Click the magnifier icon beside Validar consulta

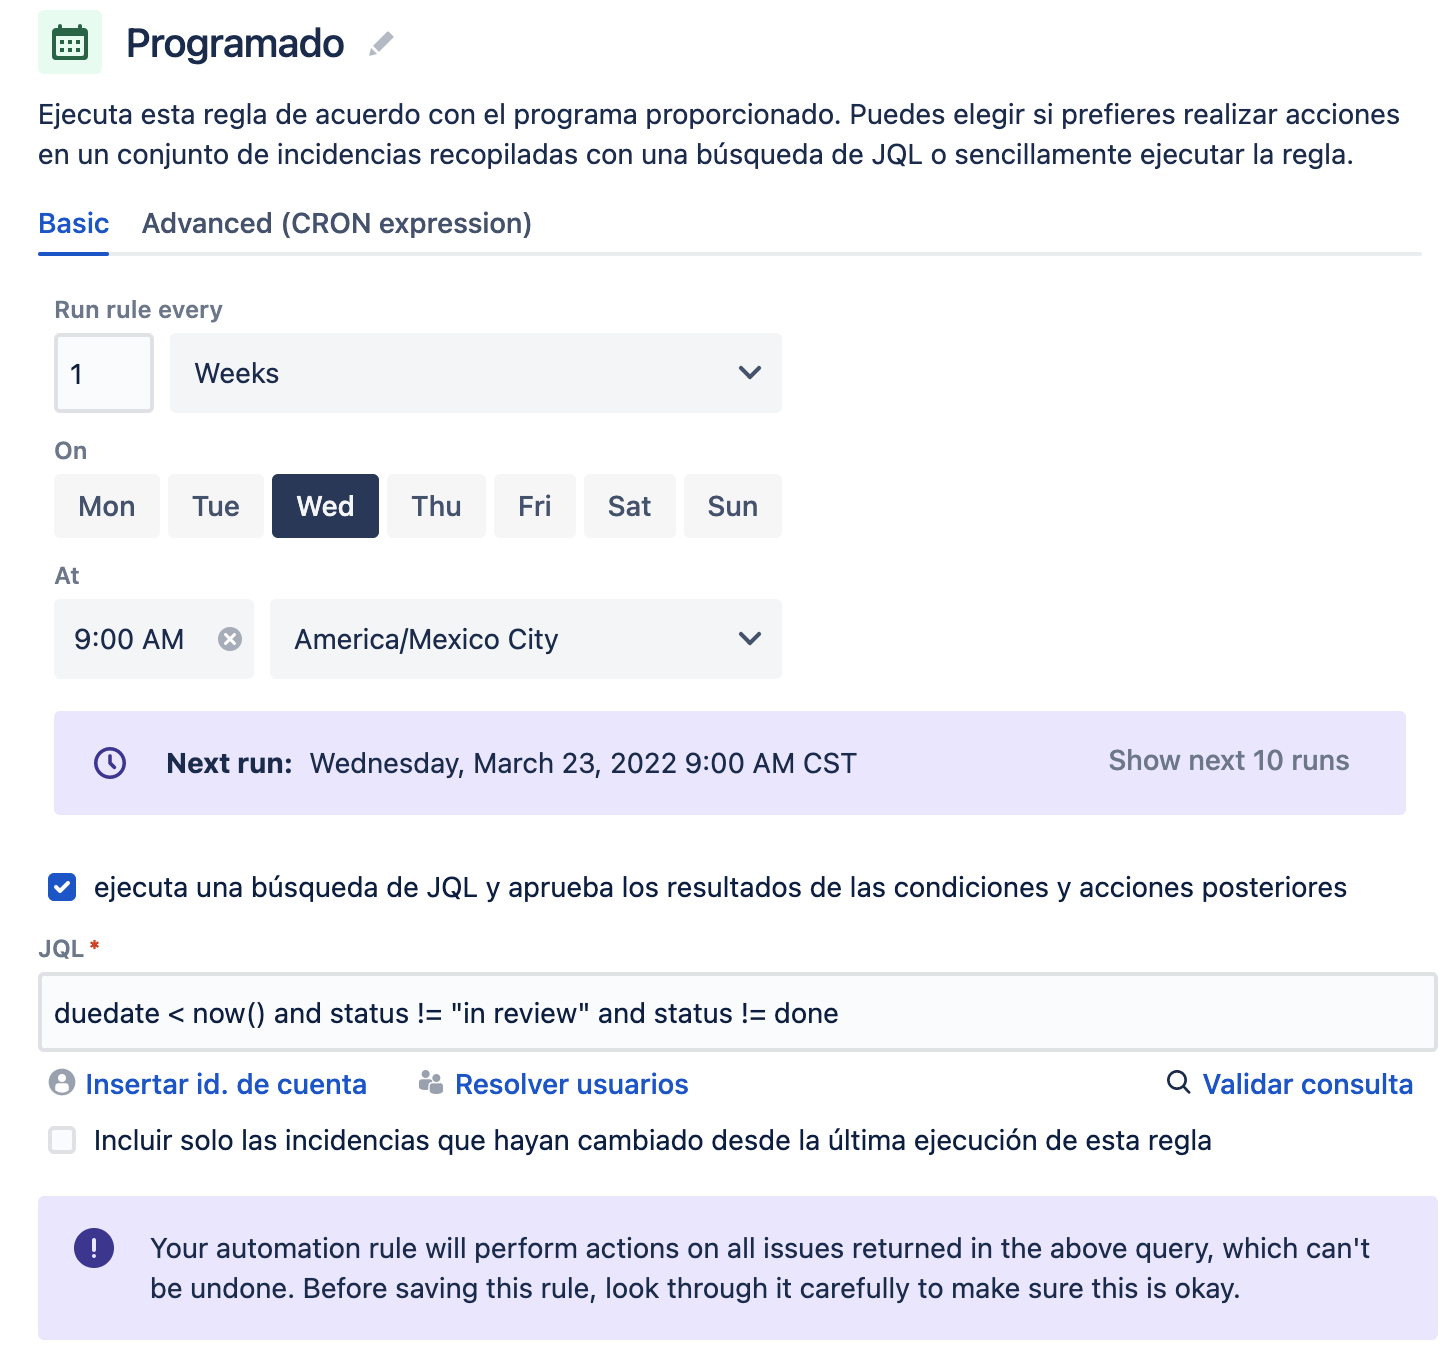(1179, 1082)
